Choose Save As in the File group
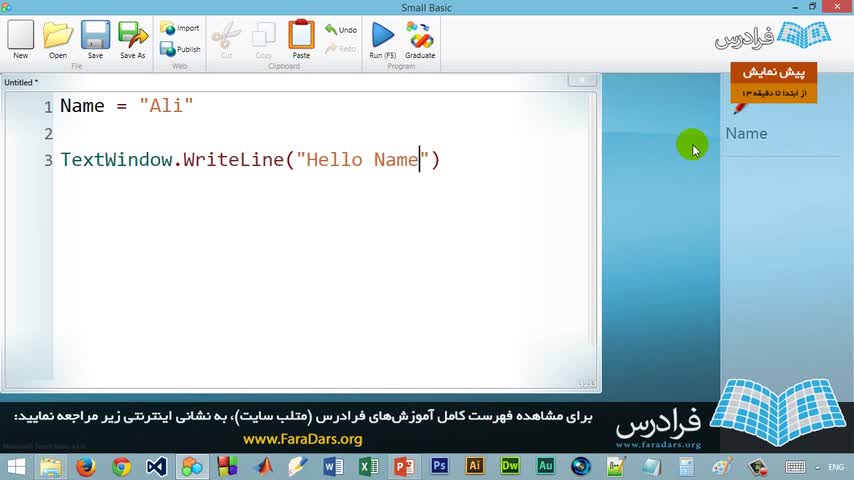 click(133, 39)
